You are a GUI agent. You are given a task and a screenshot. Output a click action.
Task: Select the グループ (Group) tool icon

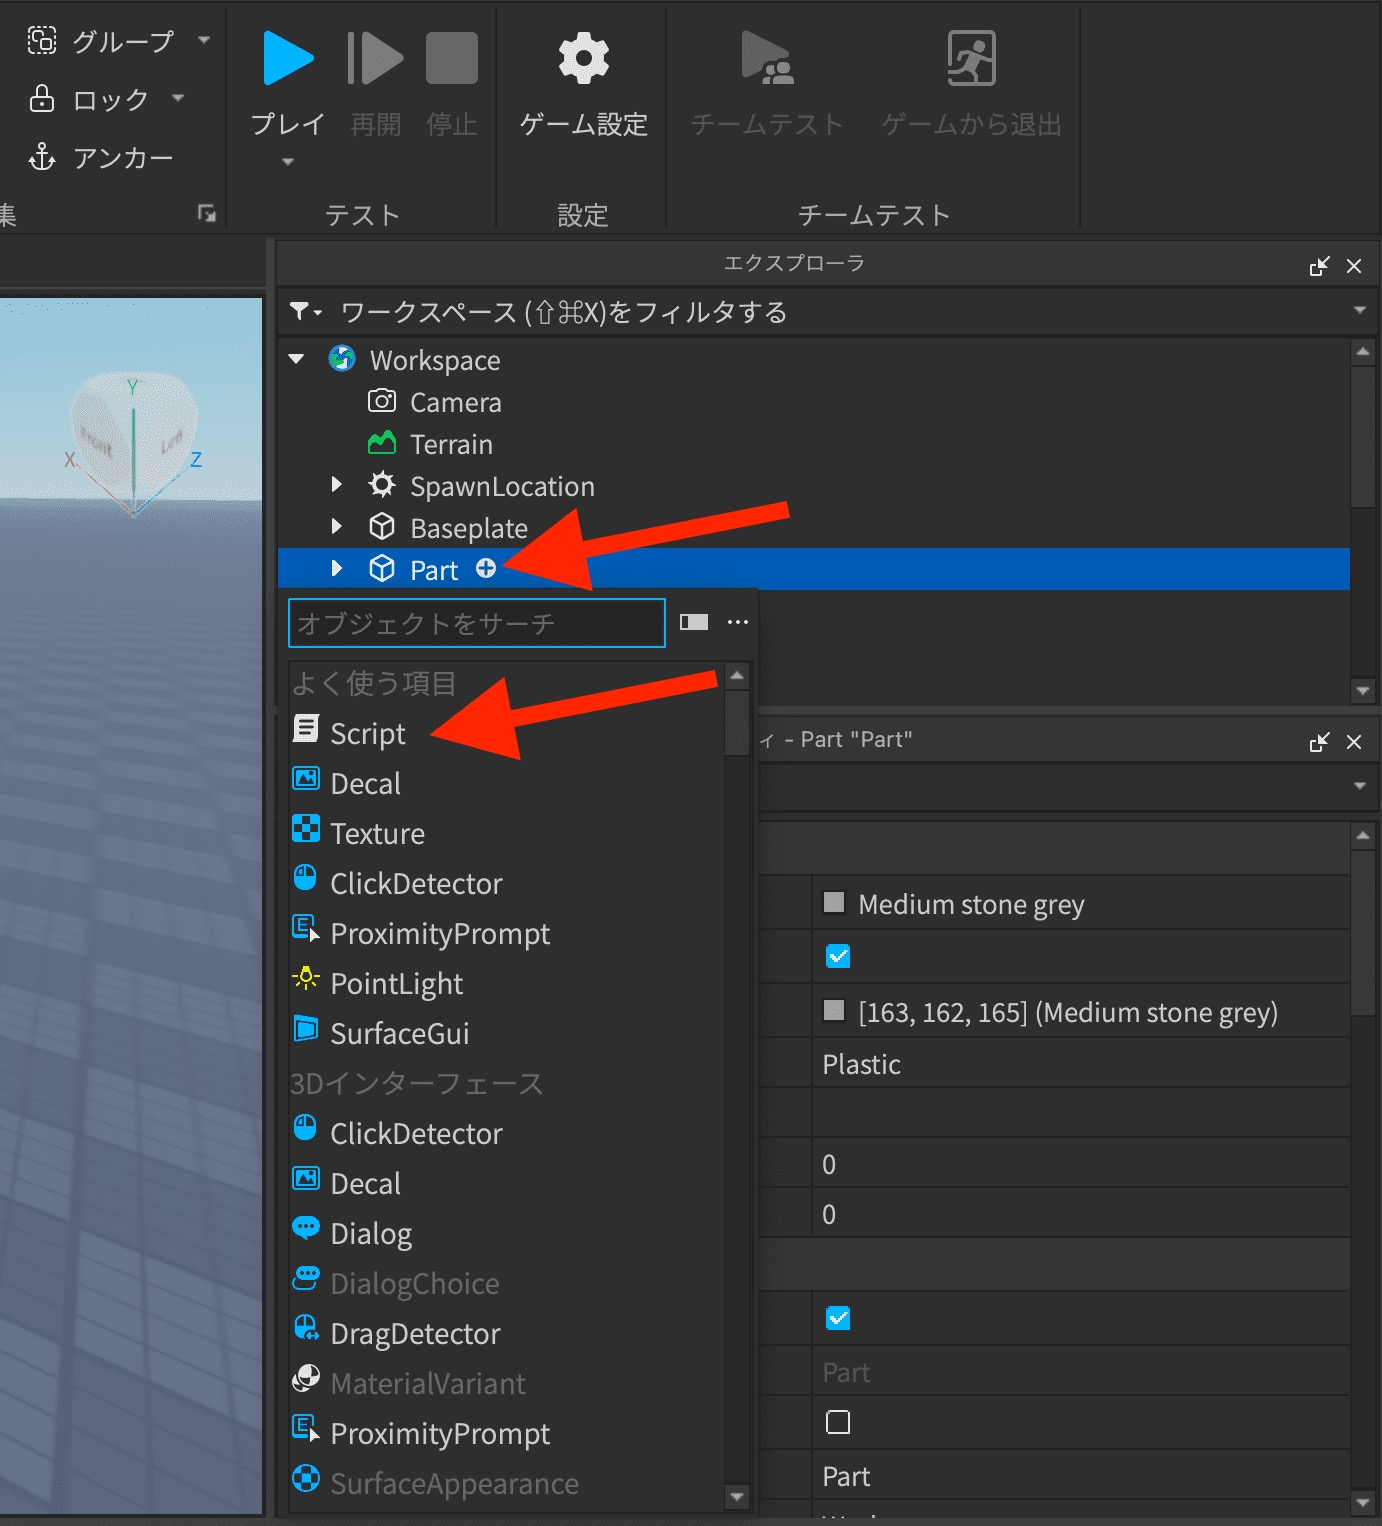coord(41,40)
